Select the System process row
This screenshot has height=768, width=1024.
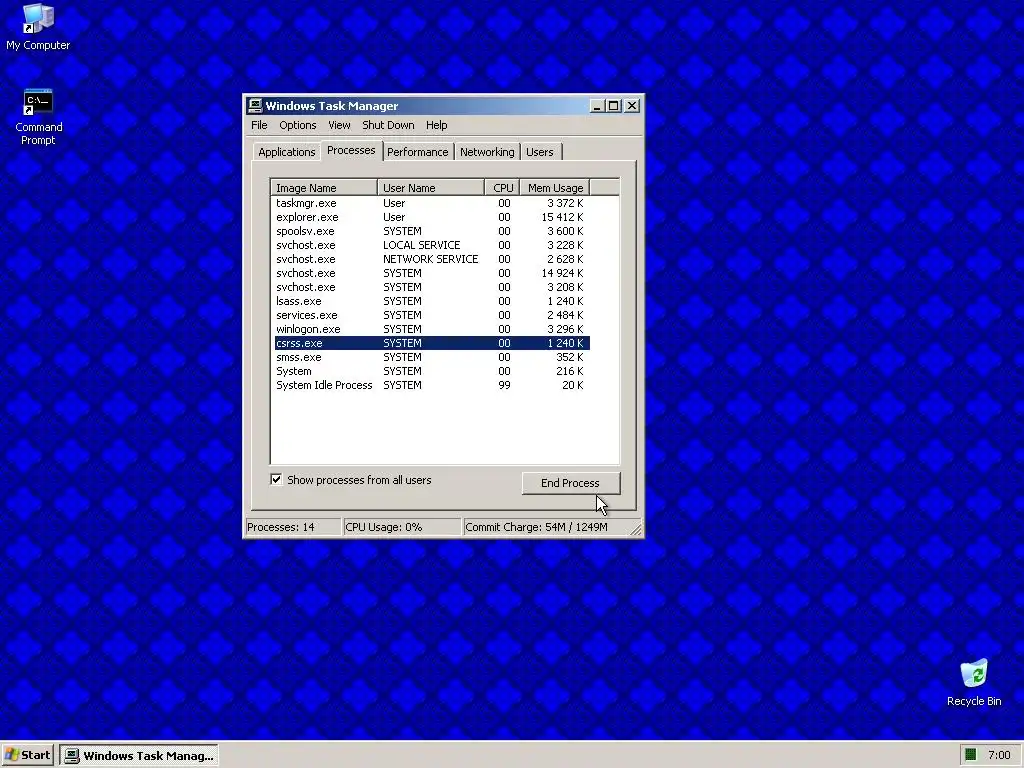[432, 371]
